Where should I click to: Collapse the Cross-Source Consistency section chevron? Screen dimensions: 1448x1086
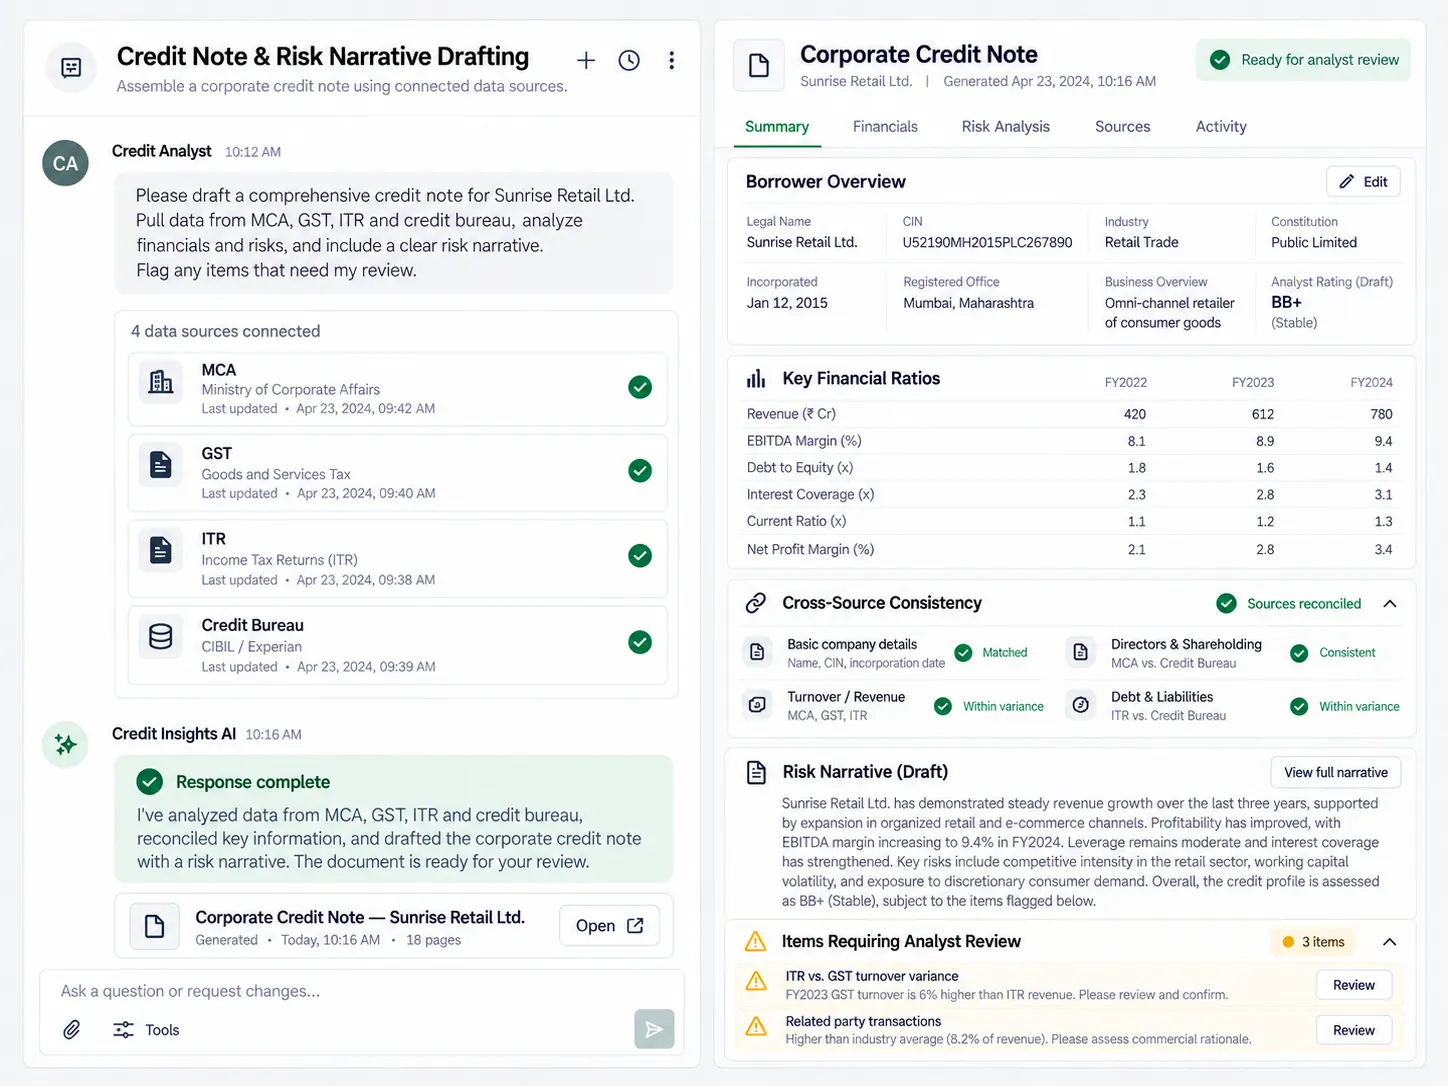1390,604
